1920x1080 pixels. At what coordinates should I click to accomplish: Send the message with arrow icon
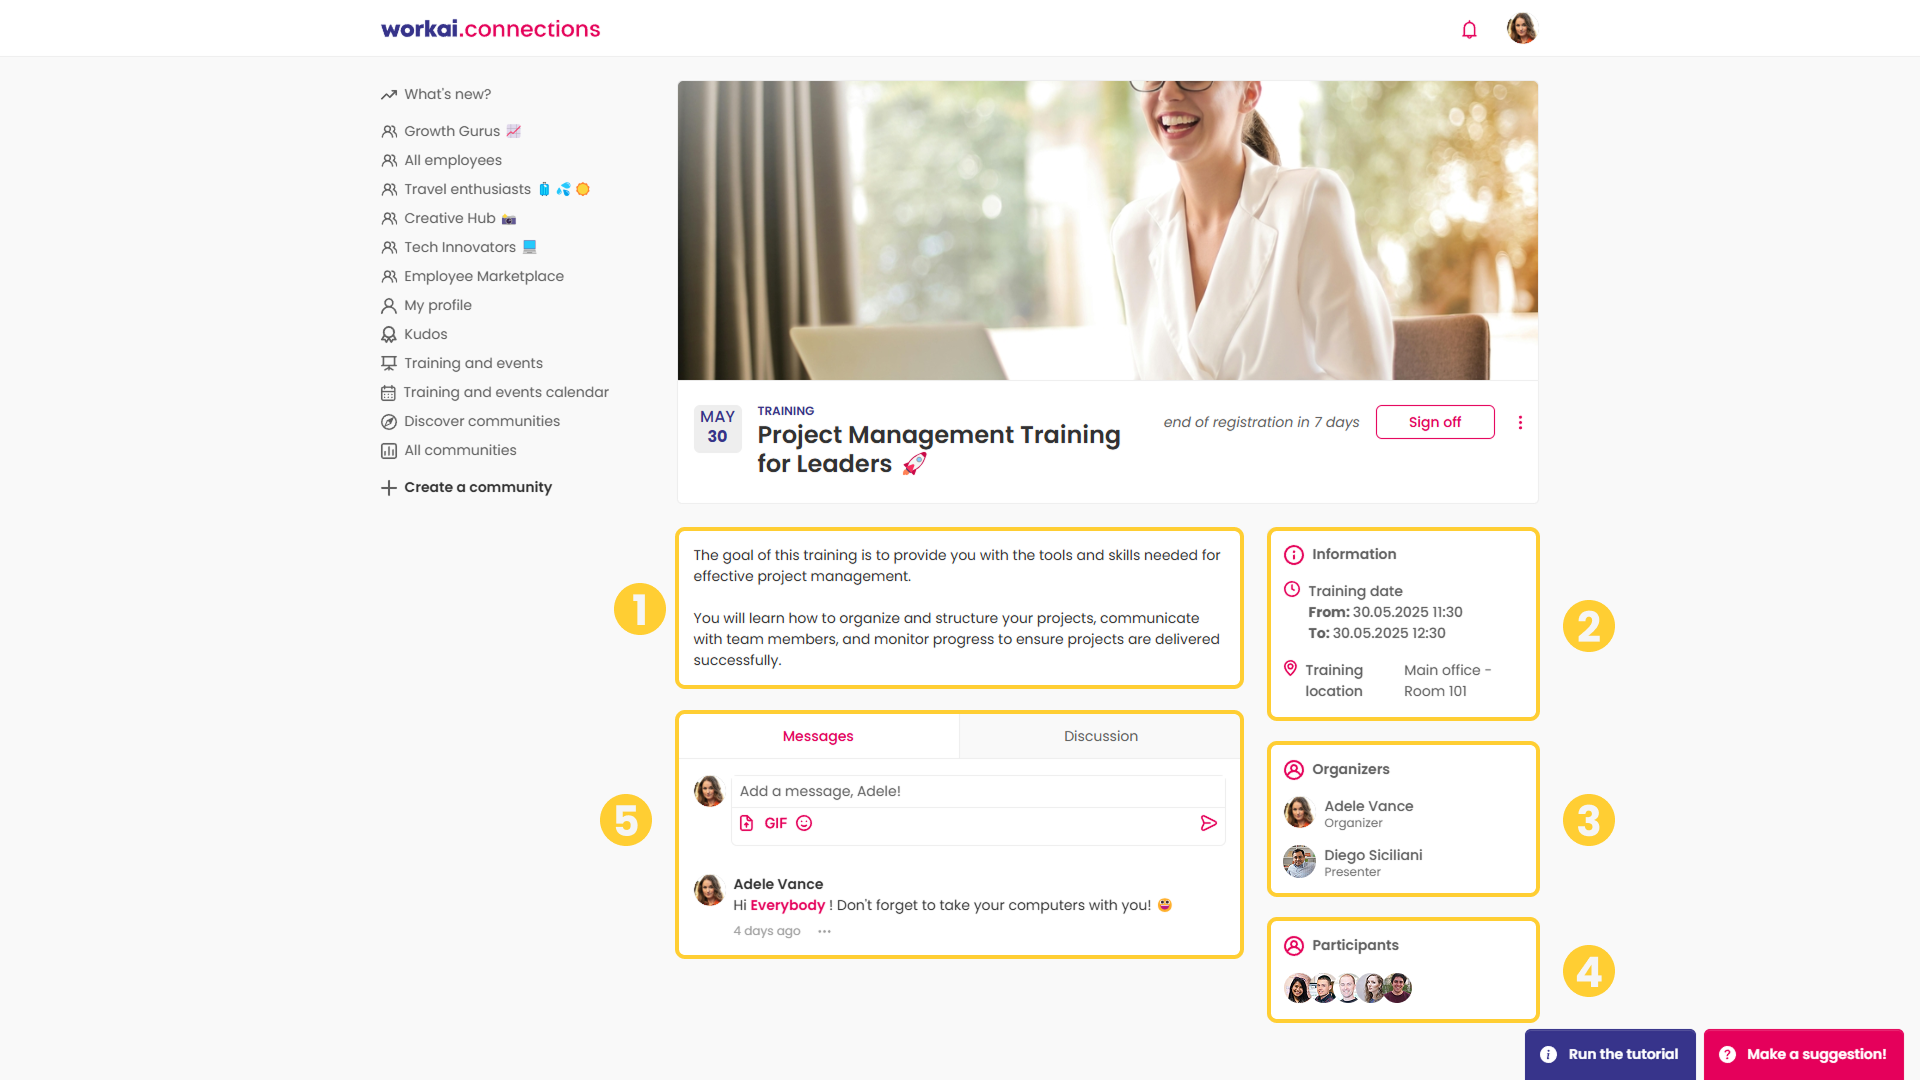[1208, 823]
